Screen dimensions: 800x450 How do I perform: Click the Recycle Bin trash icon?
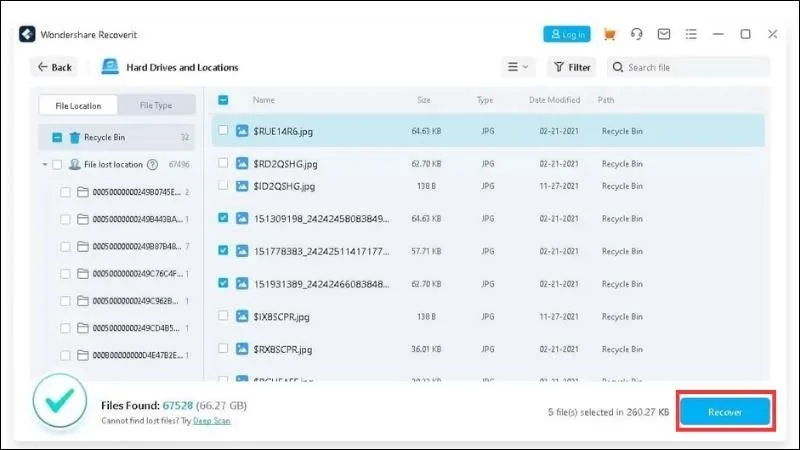click(x=74, y=137)
